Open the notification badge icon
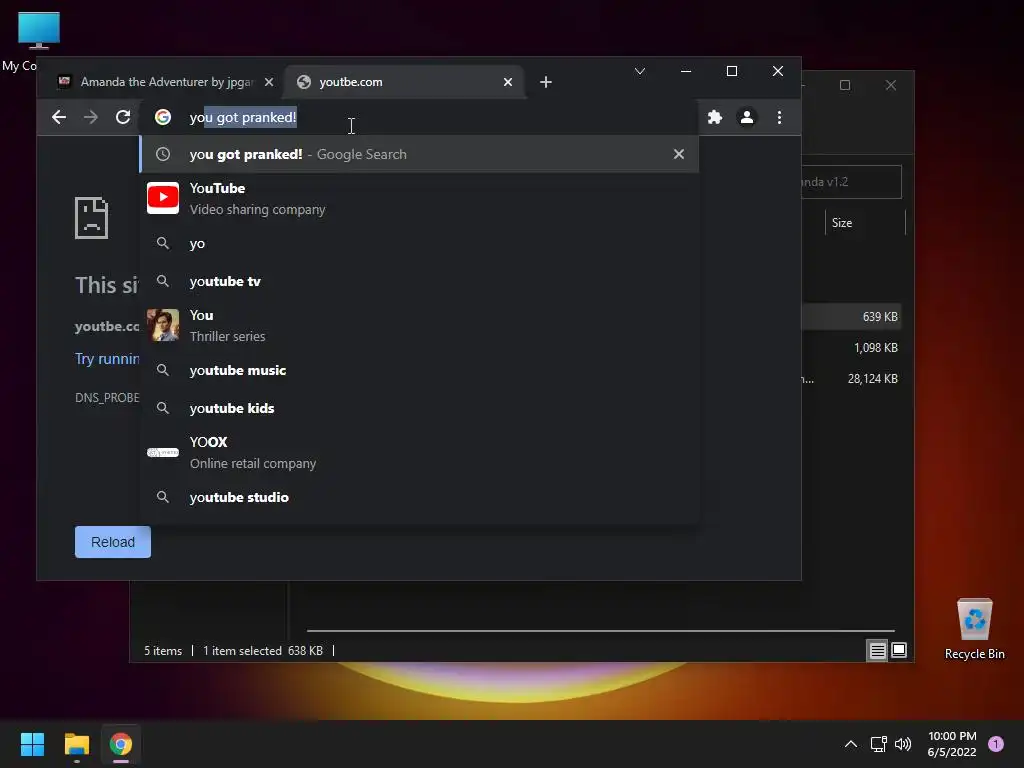The width and height of the screenshot is (1024, 768). pos(996,744)
